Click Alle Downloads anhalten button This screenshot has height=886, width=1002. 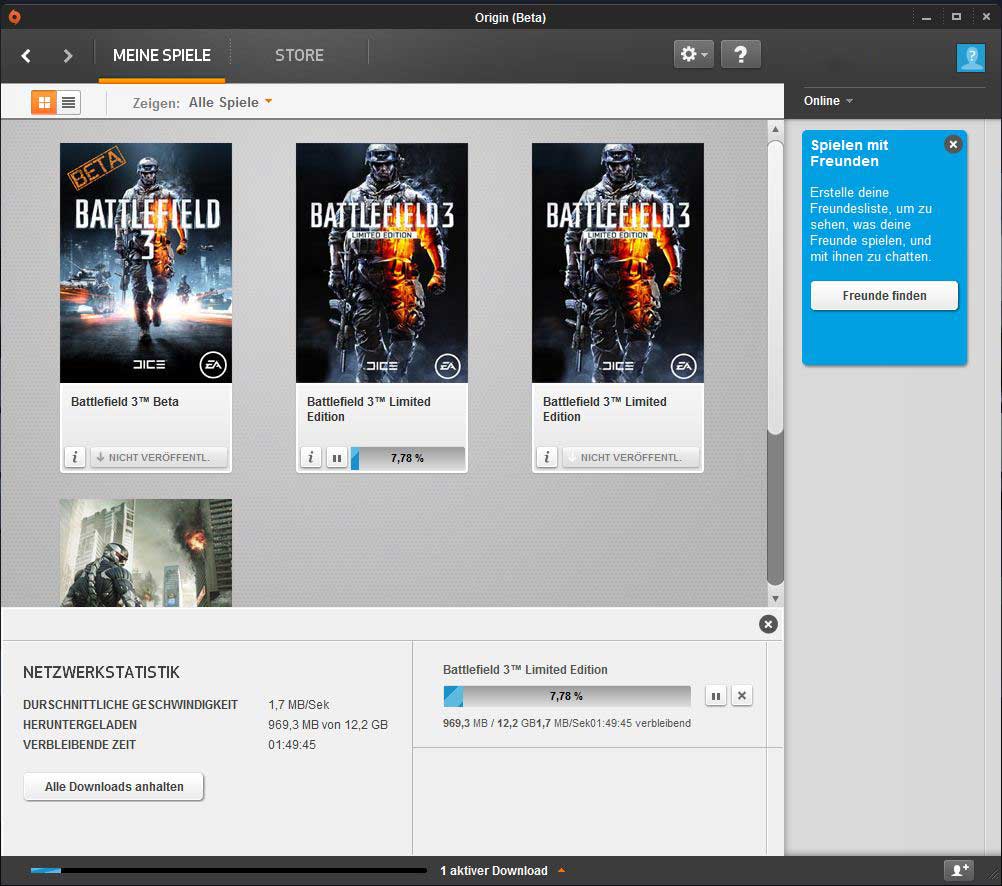pos(114,786)
